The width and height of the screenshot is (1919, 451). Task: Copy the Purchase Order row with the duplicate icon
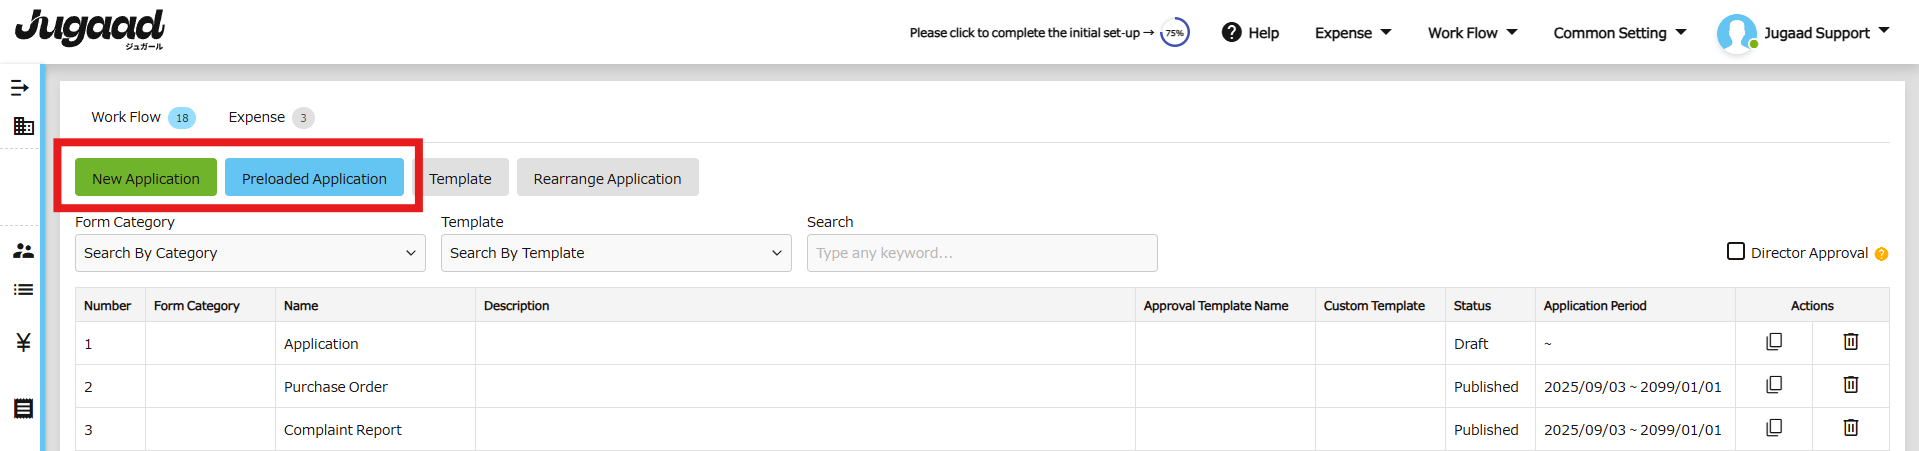pyautogui.click(x=1774, y=385)
